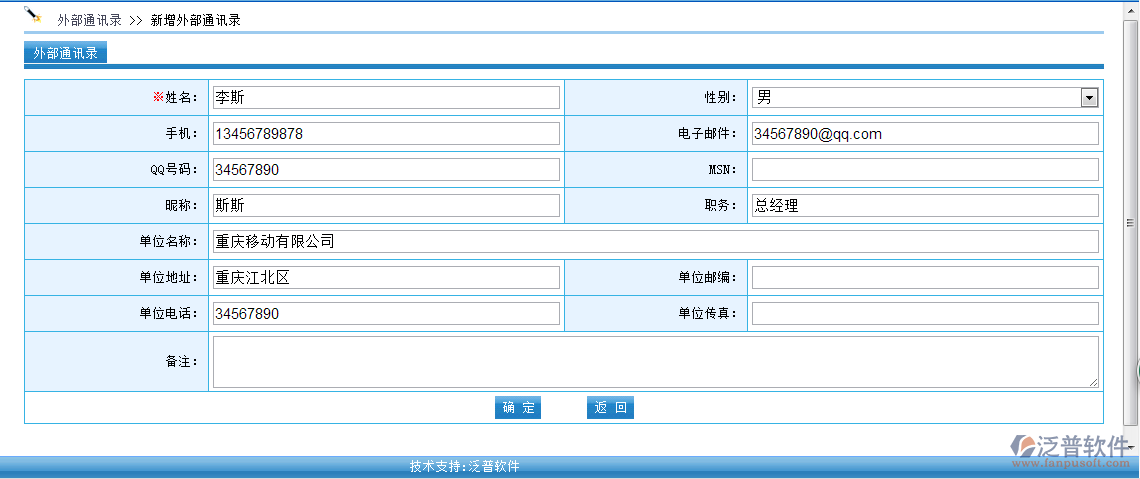Click the 确定 button
Viewport: 1140px width, 479px height.
[x=518, y=408]
